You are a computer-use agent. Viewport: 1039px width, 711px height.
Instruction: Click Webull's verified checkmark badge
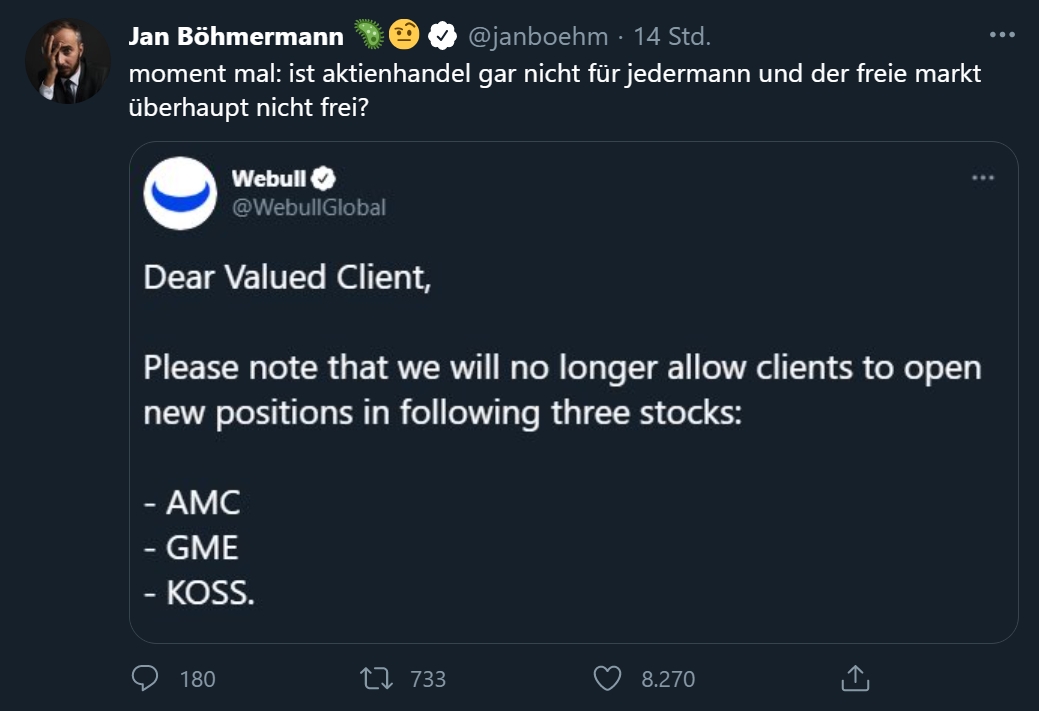point(324,179)
